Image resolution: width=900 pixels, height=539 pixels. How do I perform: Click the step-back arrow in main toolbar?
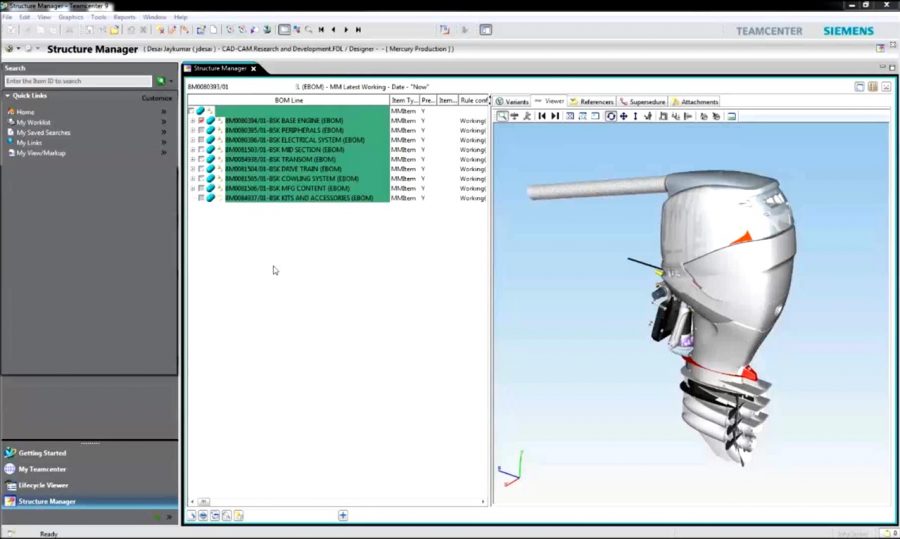click(333, 30)
